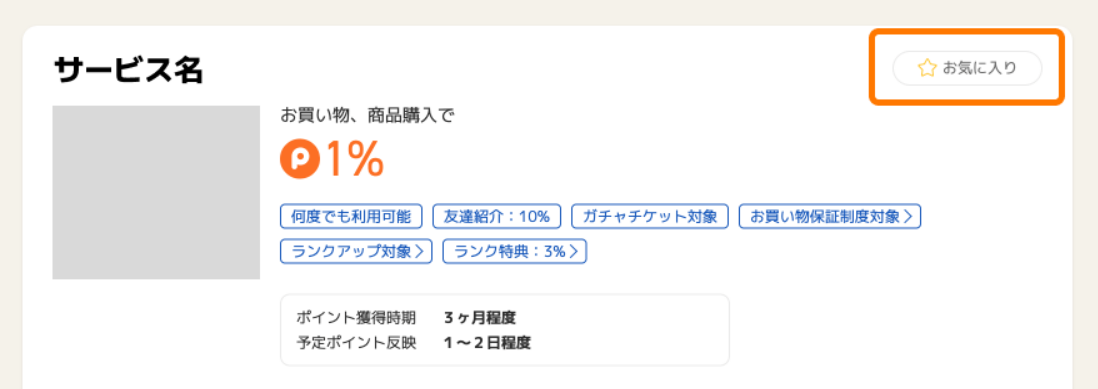Viewport: 1098px width, 389px height.
Task: Click chevron arrow on ランク特典：3% tag
Action: click(x=574, y=253)
